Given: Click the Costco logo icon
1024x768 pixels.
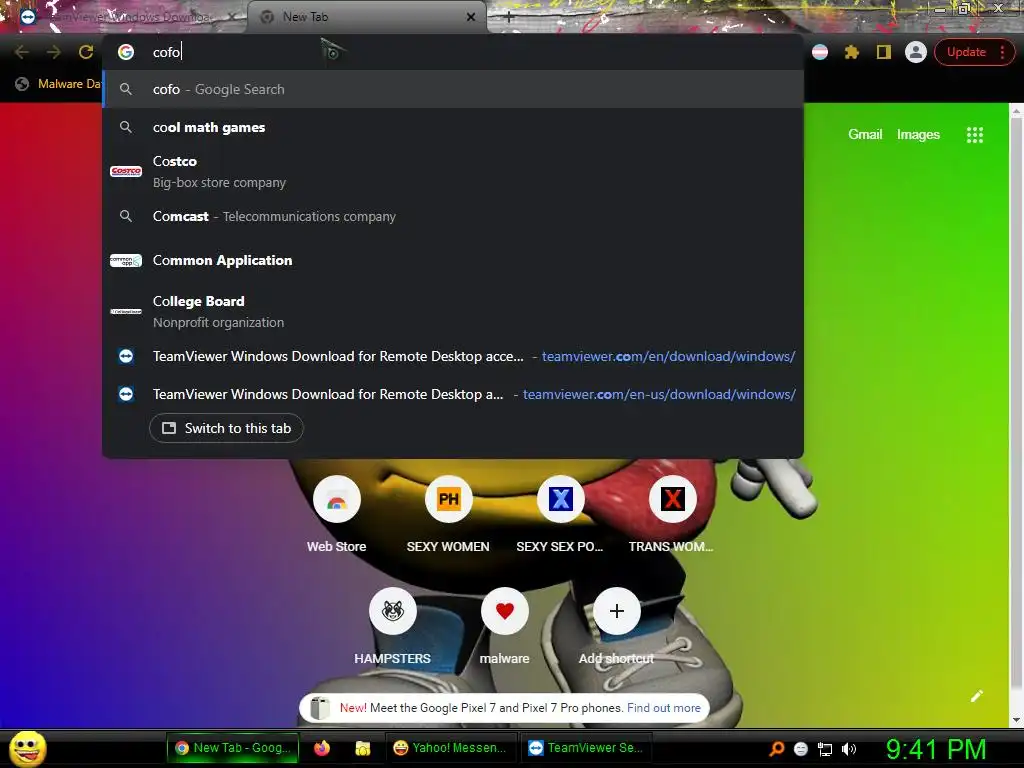Looking at the screenshot, I should [x=126, y=172].
